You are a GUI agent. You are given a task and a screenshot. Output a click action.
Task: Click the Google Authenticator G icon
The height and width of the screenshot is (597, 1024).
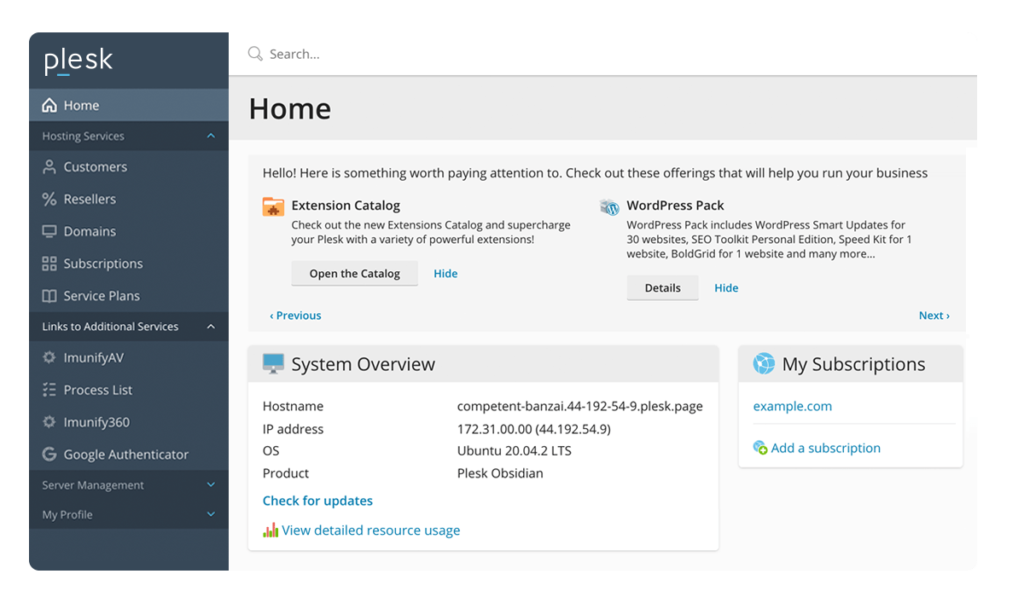coord(49,454)
